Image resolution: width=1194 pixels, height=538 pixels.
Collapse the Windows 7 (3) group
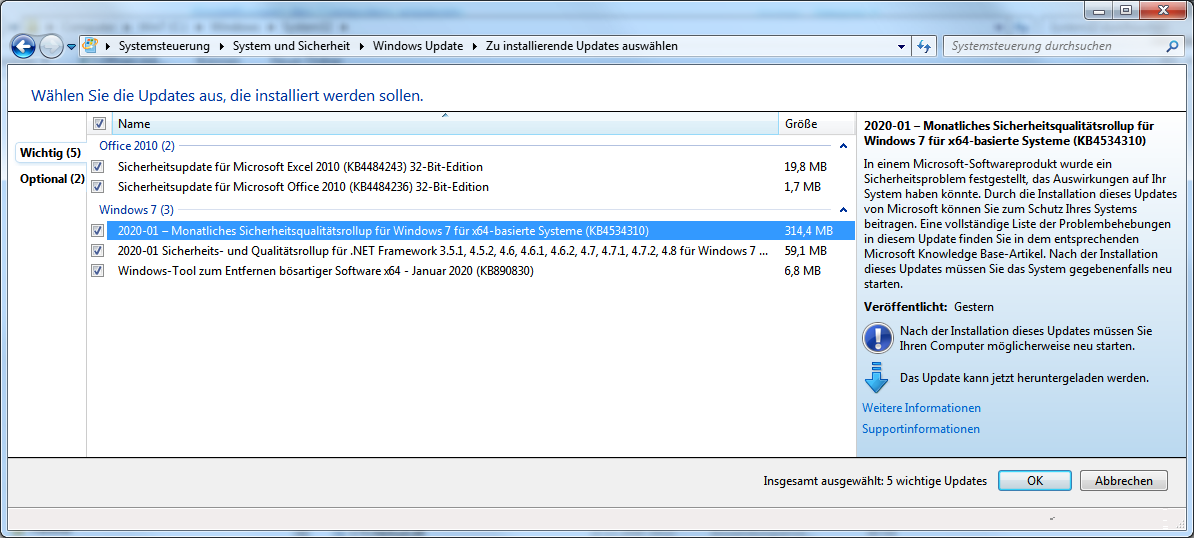(x=842, y=209)
